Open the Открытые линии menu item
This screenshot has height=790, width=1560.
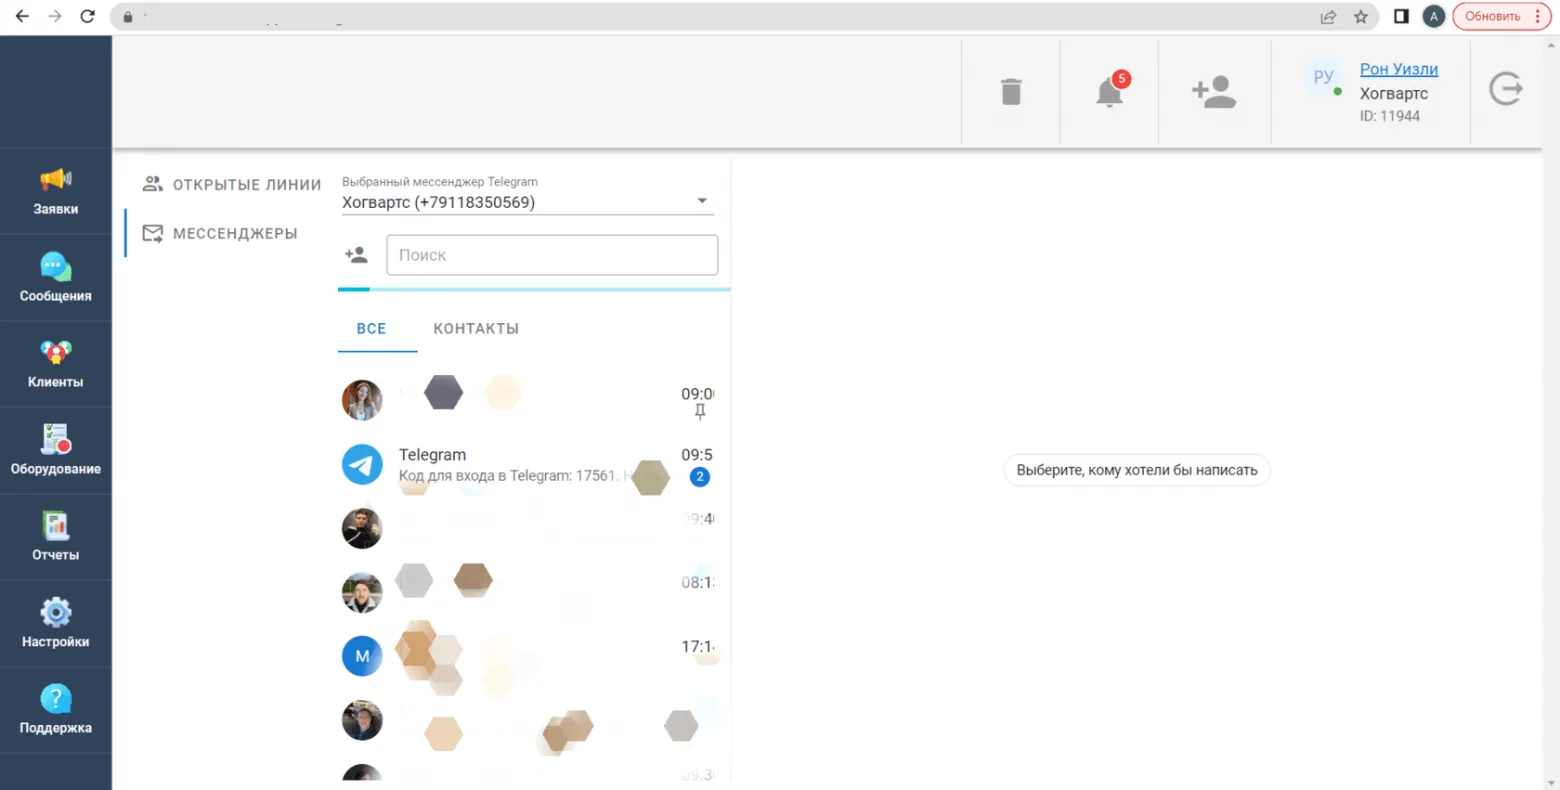tap(232, 184)
